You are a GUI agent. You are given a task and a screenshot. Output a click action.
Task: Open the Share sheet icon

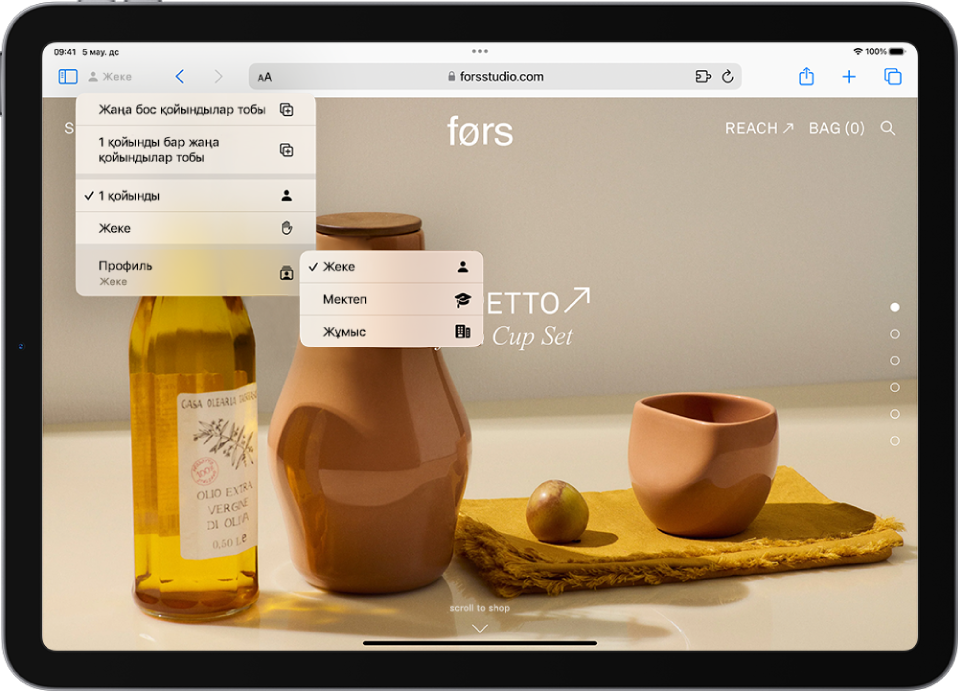(x=806, y=77)
